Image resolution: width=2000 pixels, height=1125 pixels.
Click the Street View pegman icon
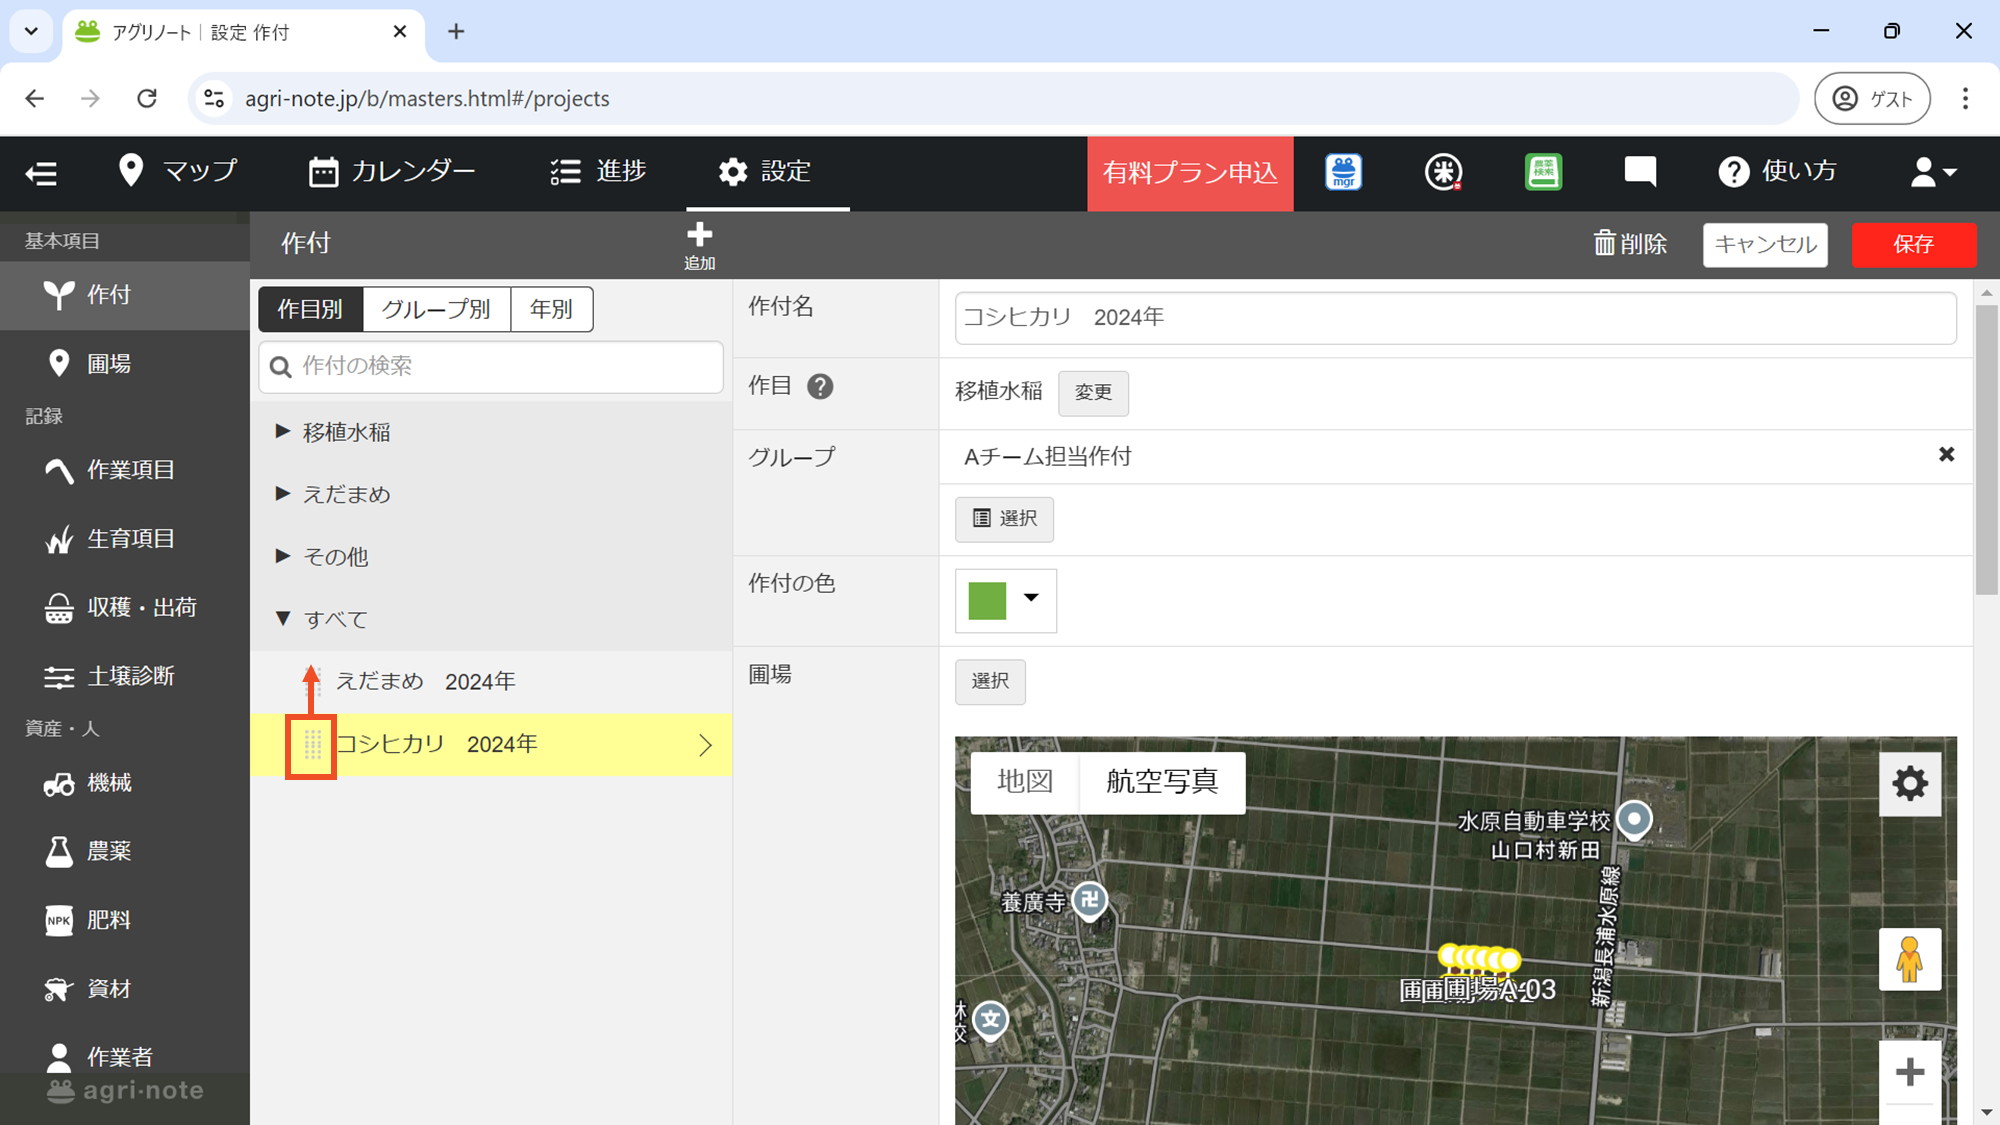pos(1909,959)
